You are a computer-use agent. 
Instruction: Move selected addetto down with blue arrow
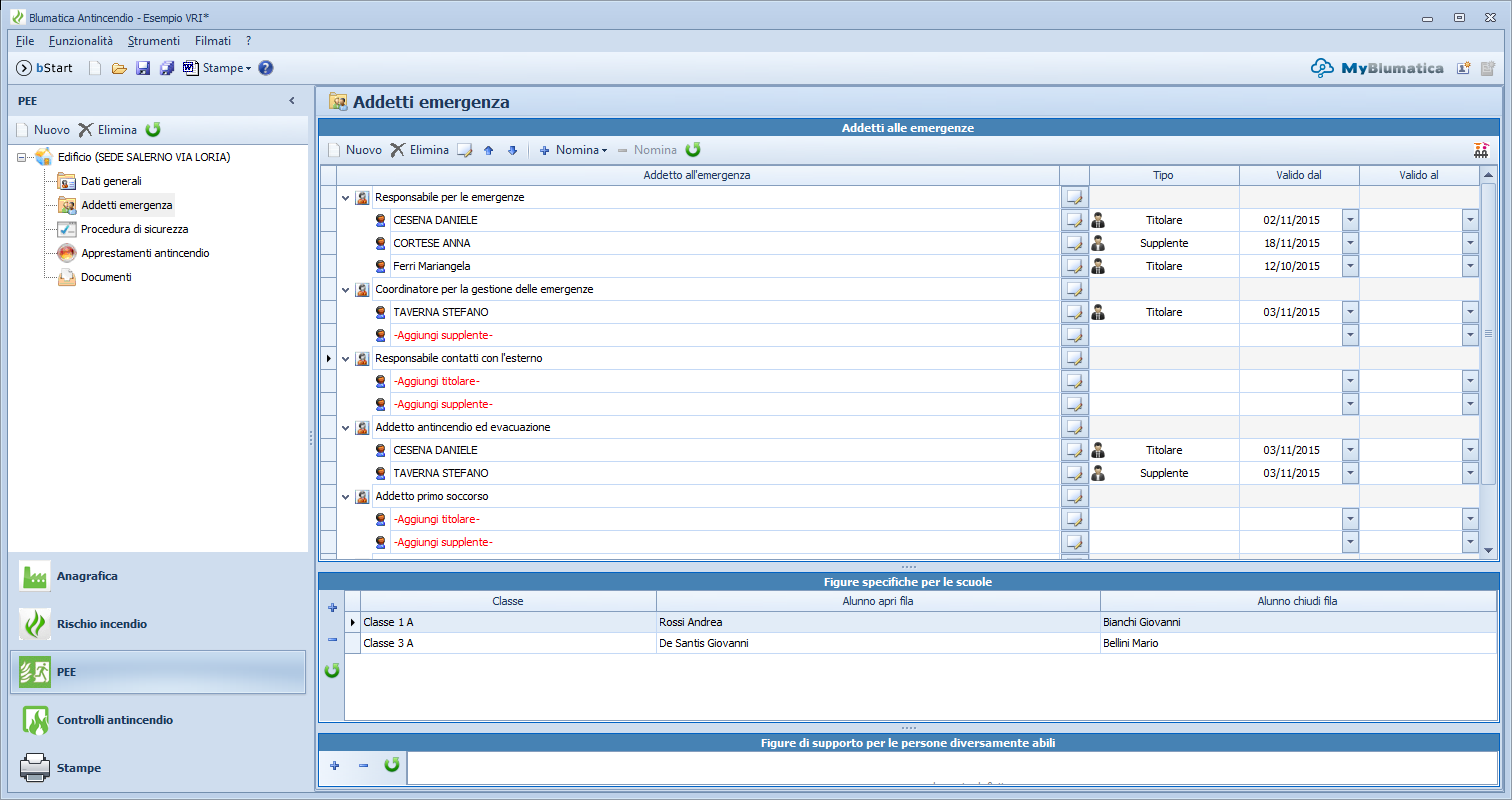[x=512, y=150]
